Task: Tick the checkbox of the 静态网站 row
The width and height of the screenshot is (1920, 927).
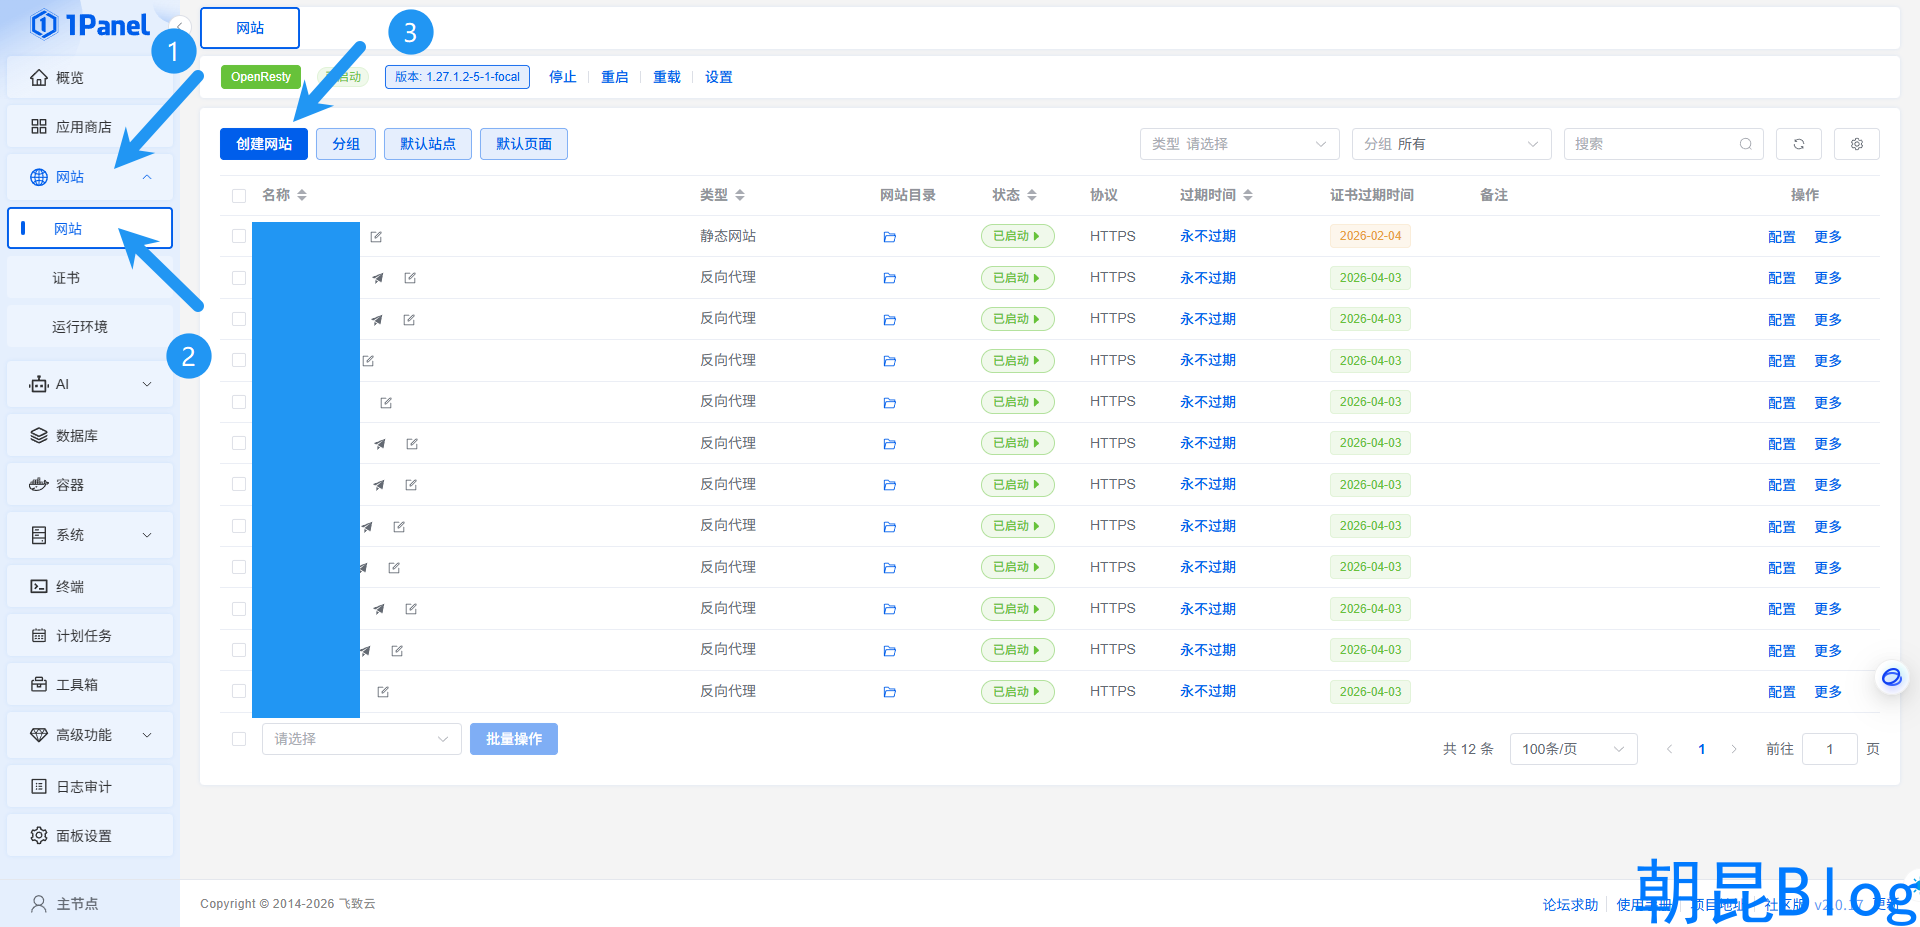Action: click(239, 236)
